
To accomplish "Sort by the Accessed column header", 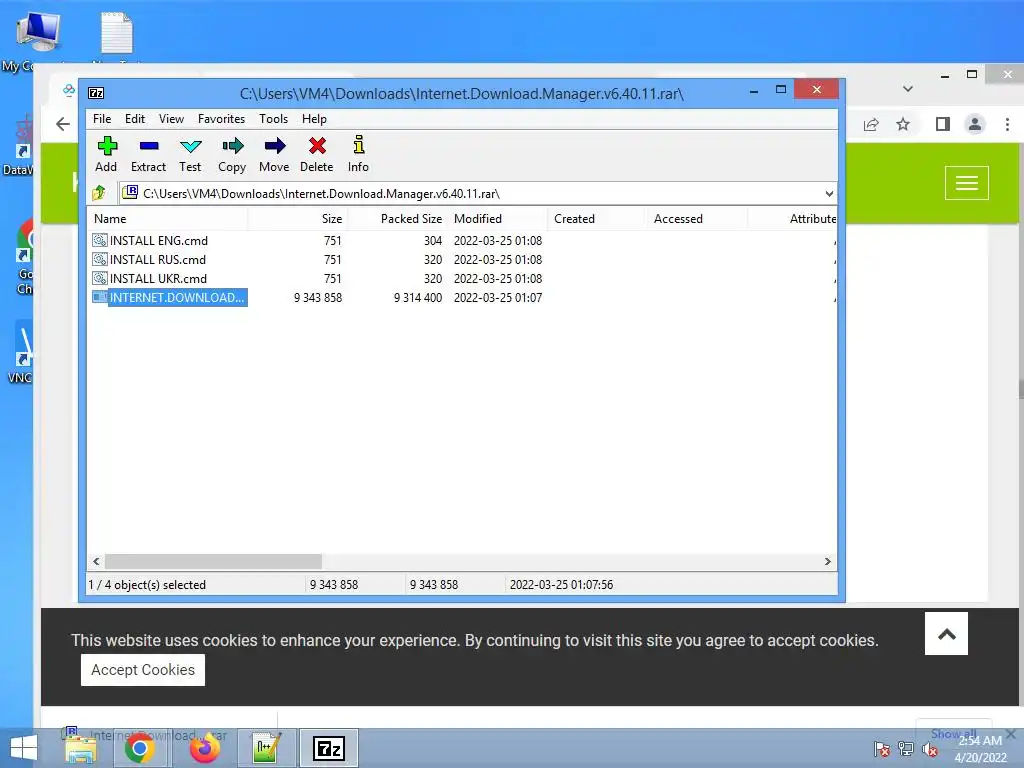I will point(697,219).
